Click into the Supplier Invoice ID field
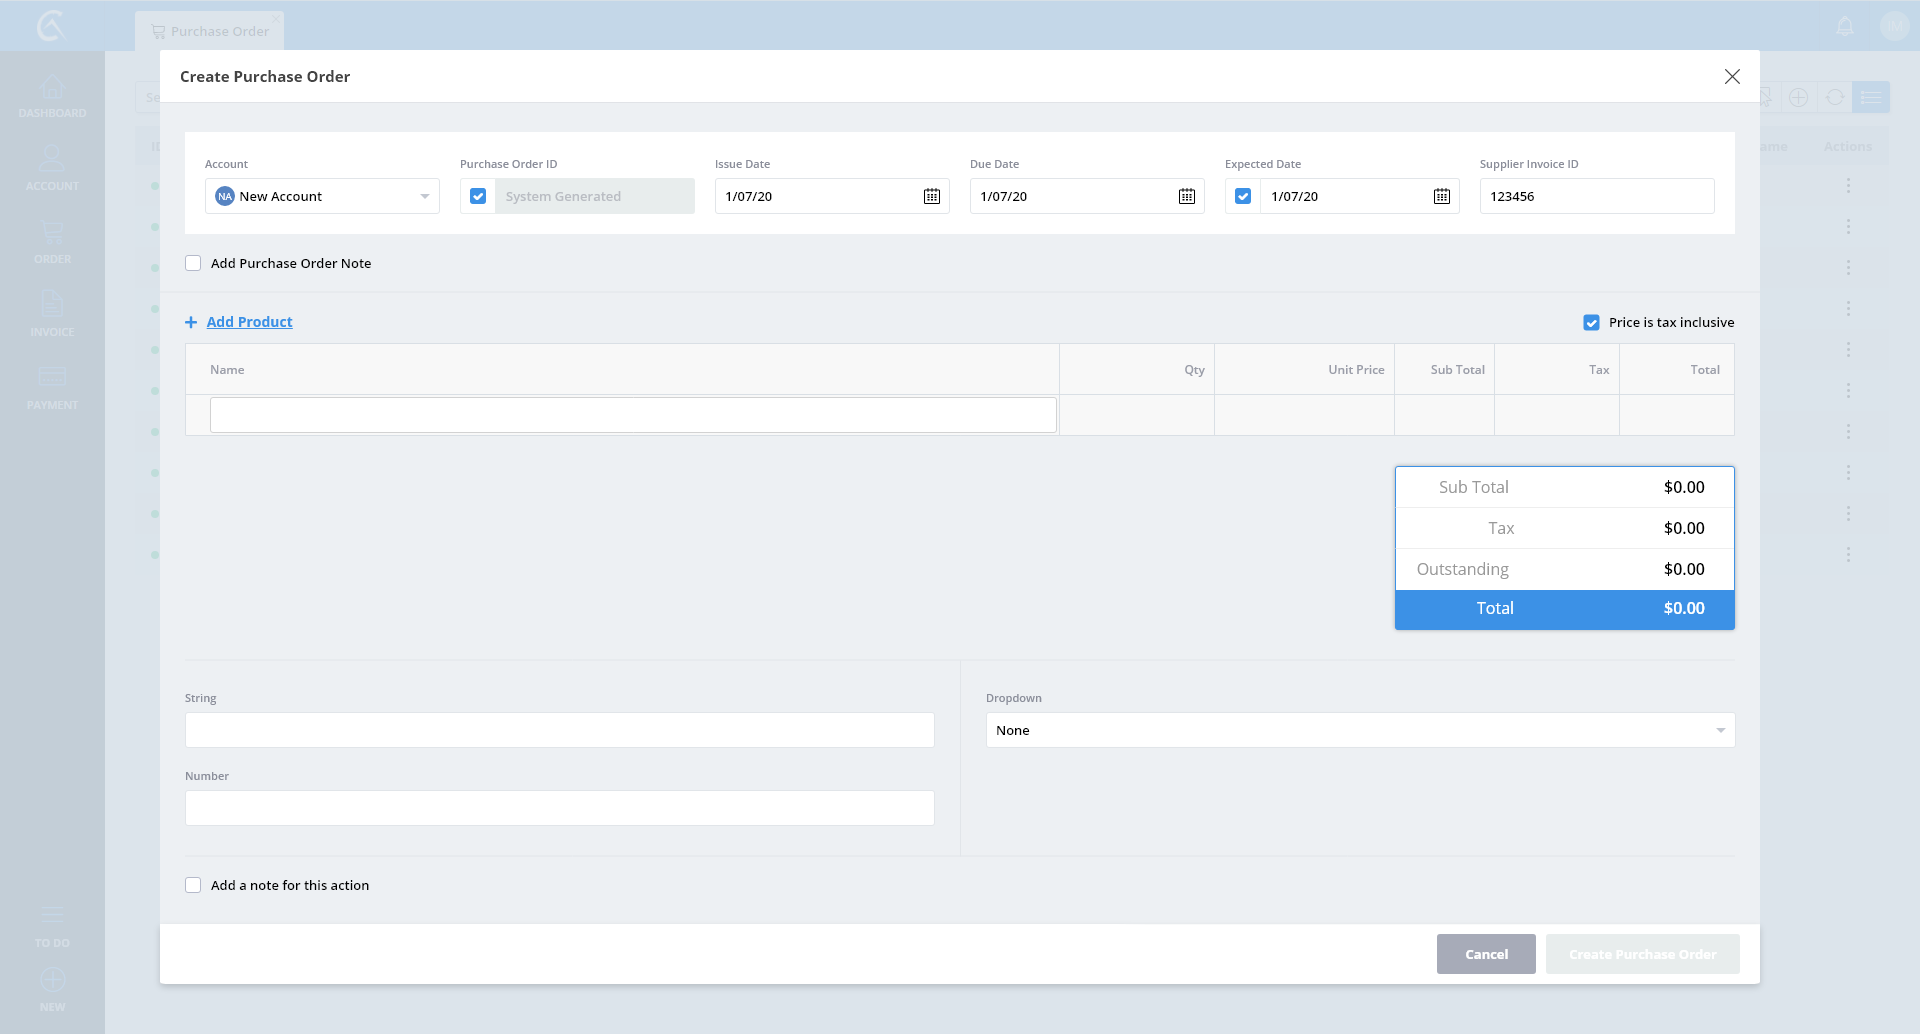1920x1034 pixels. (x=1596, y=196)
